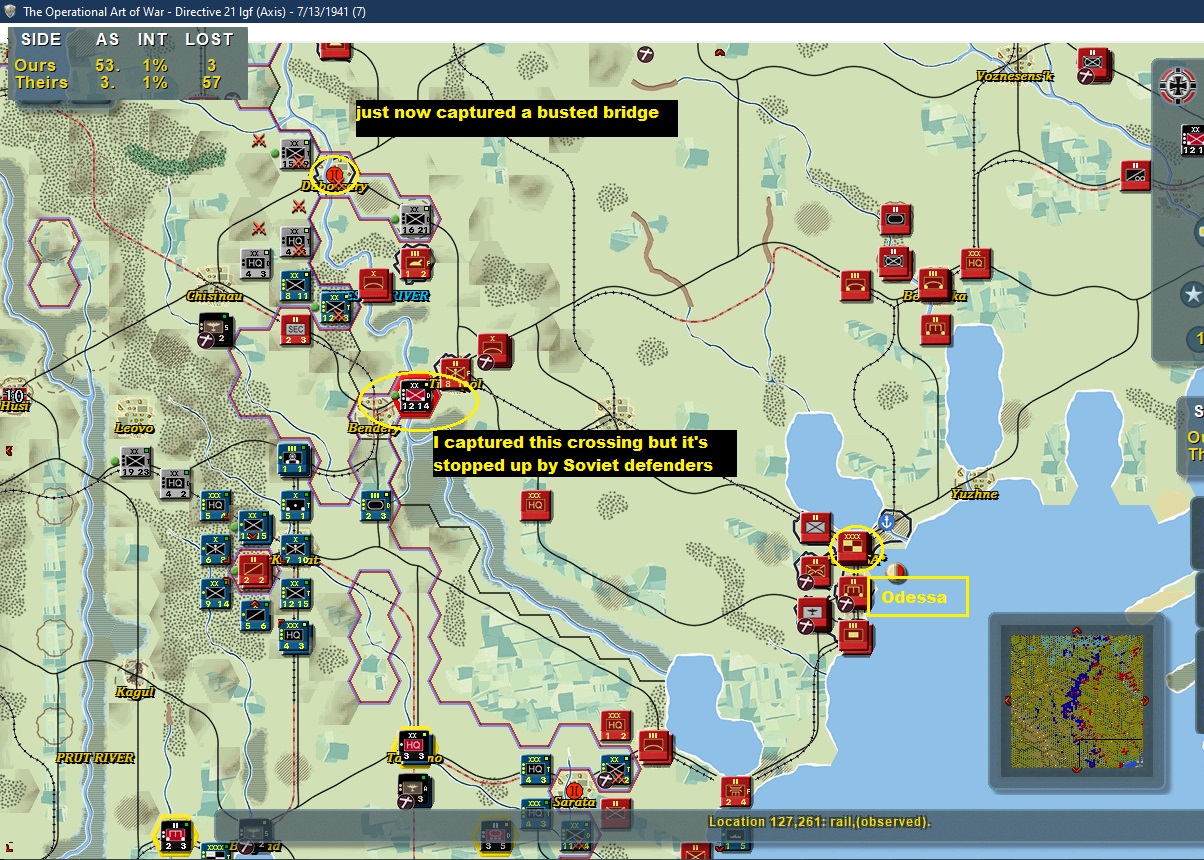Click the minimap overview
The image size is (1204, 860).
pos(1077,700)
